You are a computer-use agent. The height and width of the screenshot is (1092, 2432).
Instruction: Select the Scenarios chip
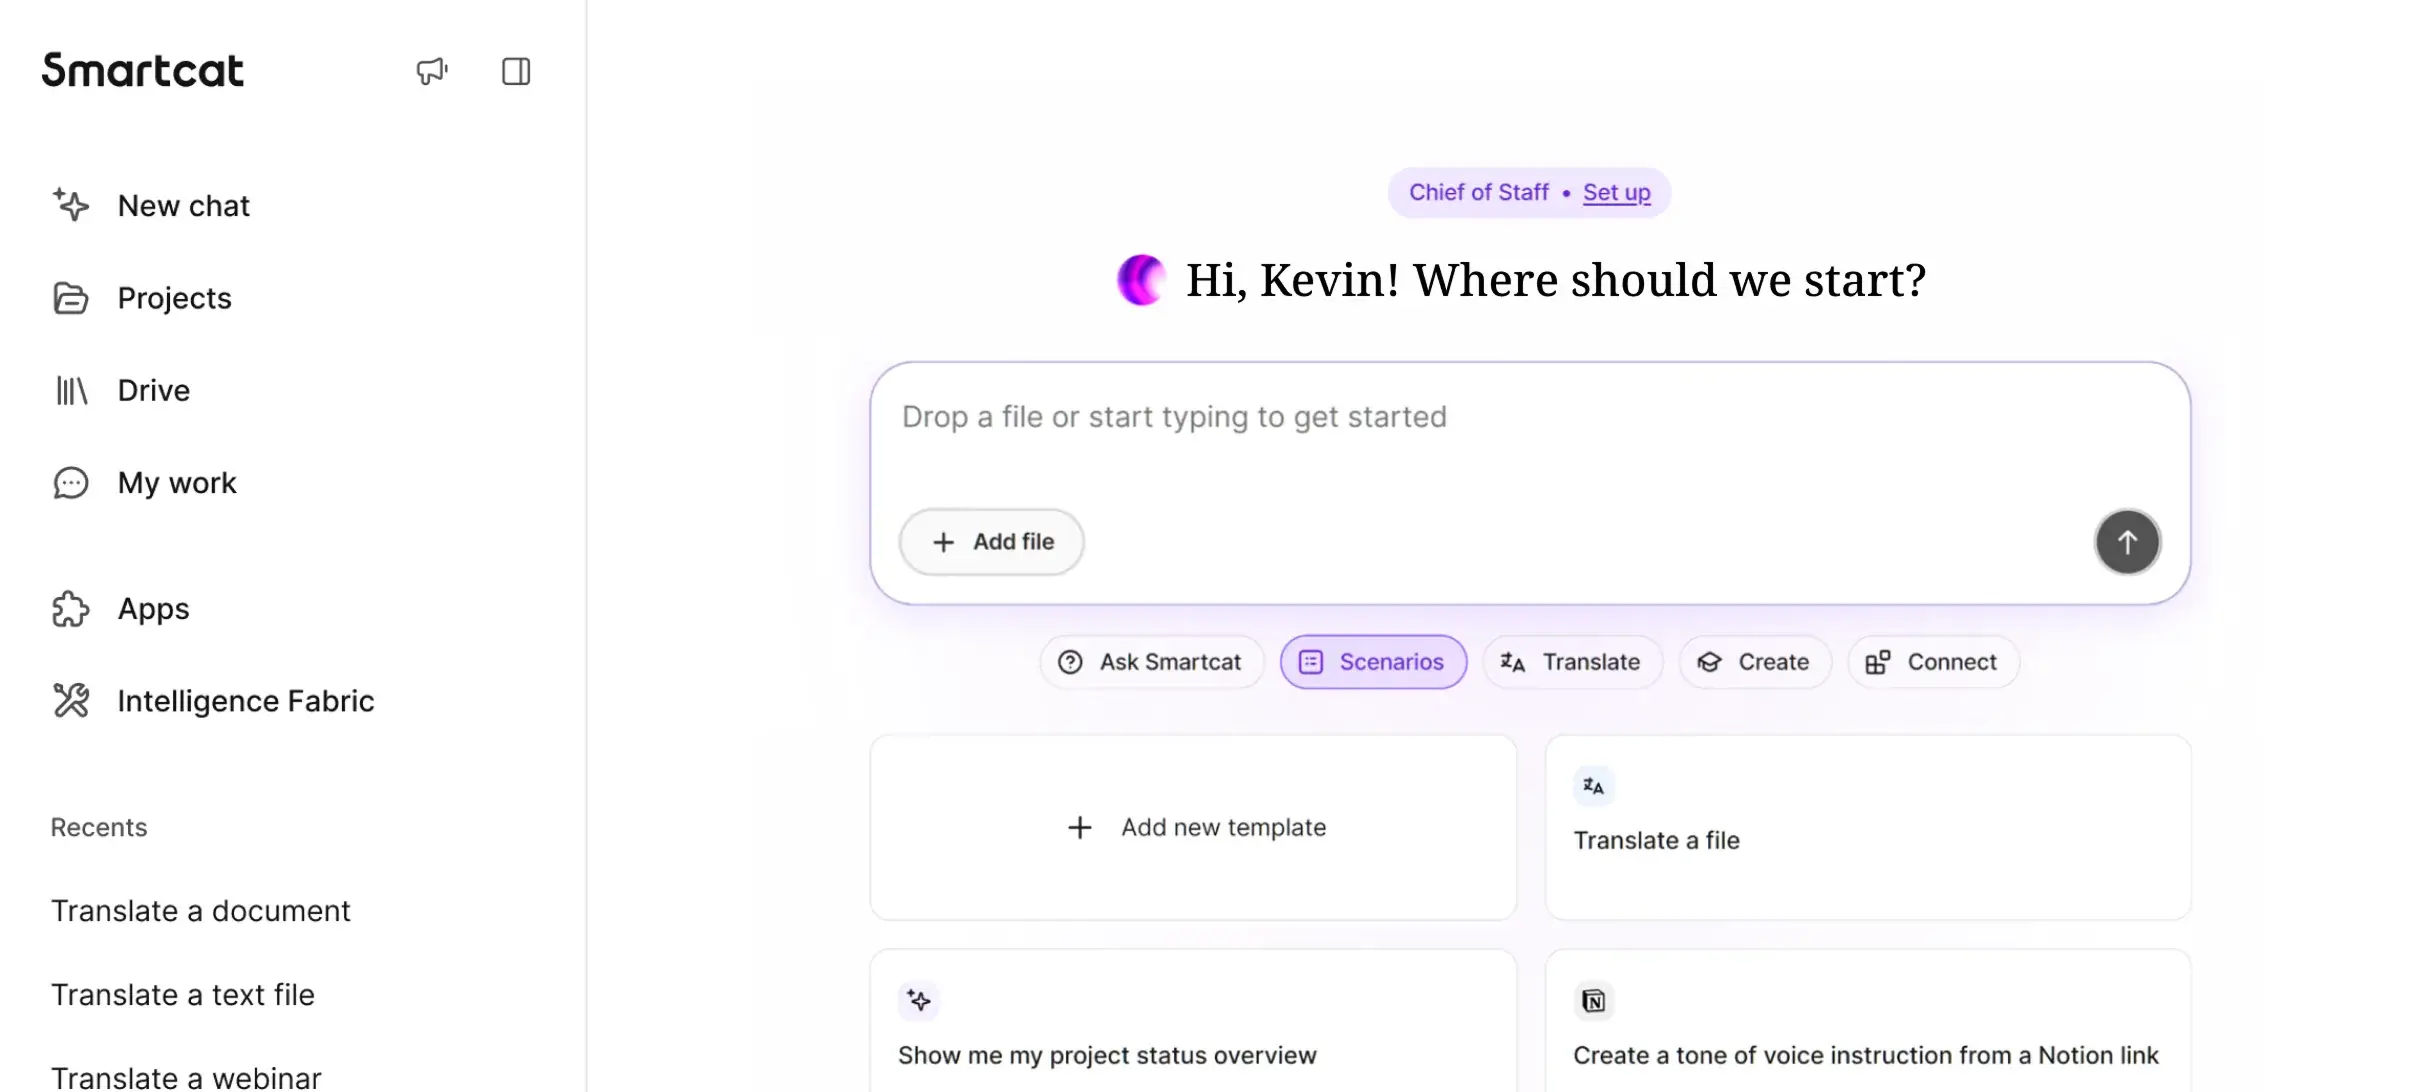[x=1373, y=662]
